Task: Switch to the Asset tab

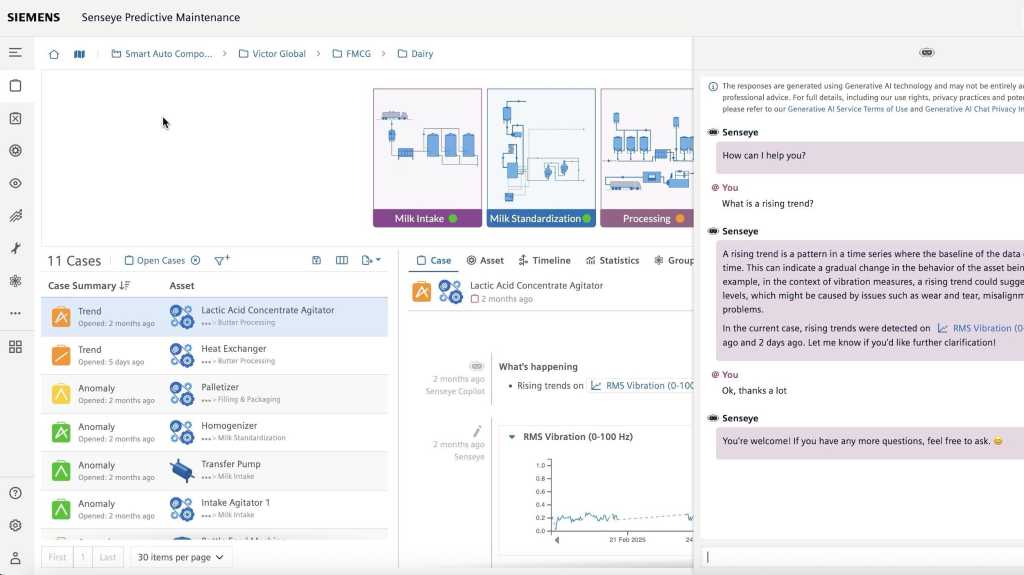Action: tap(485, 260)
